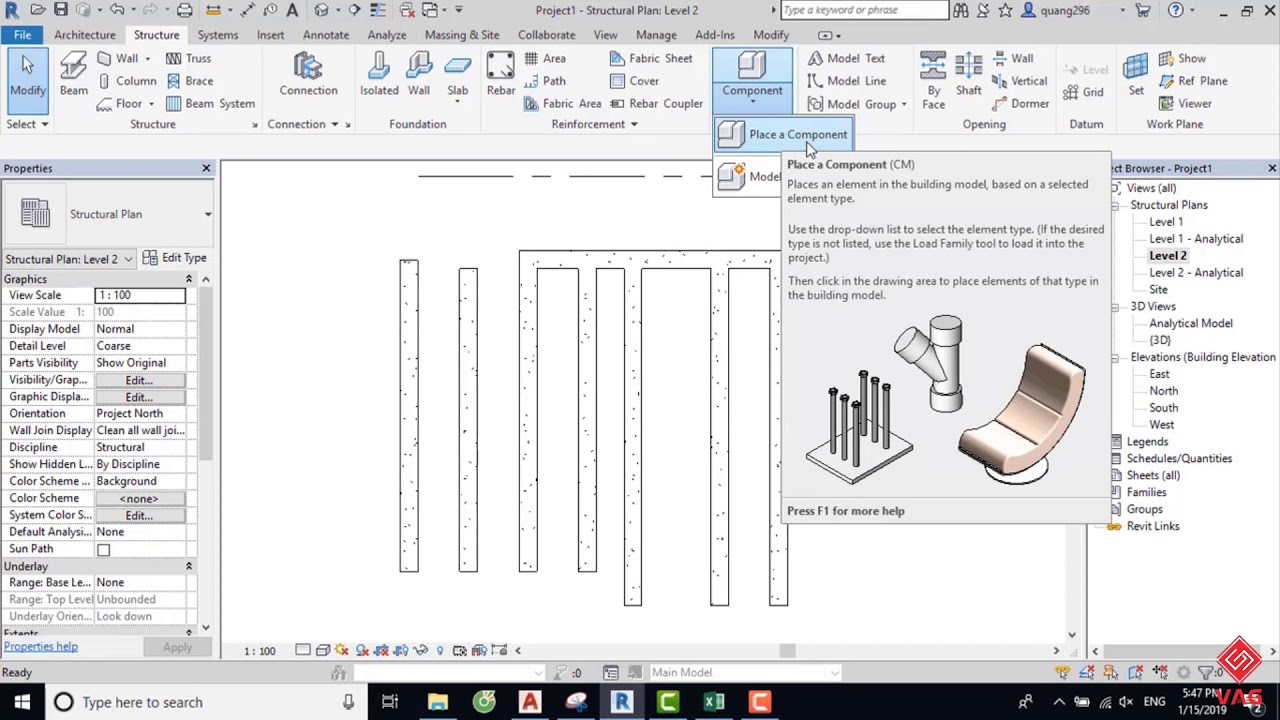Open the File menu
Image resolution: width=1280 pixels, height=720 pixels.
22,35
